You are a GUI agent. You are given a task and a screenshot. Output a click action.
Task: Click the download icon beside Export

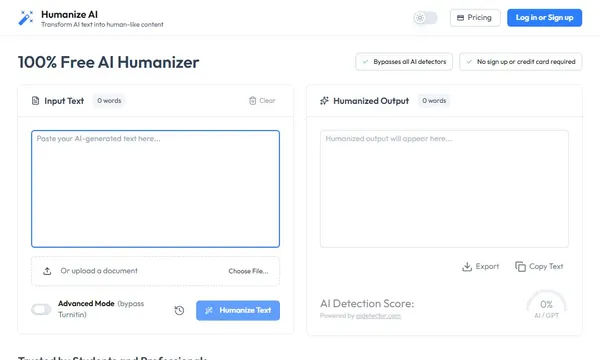click(x=467, y=267)
